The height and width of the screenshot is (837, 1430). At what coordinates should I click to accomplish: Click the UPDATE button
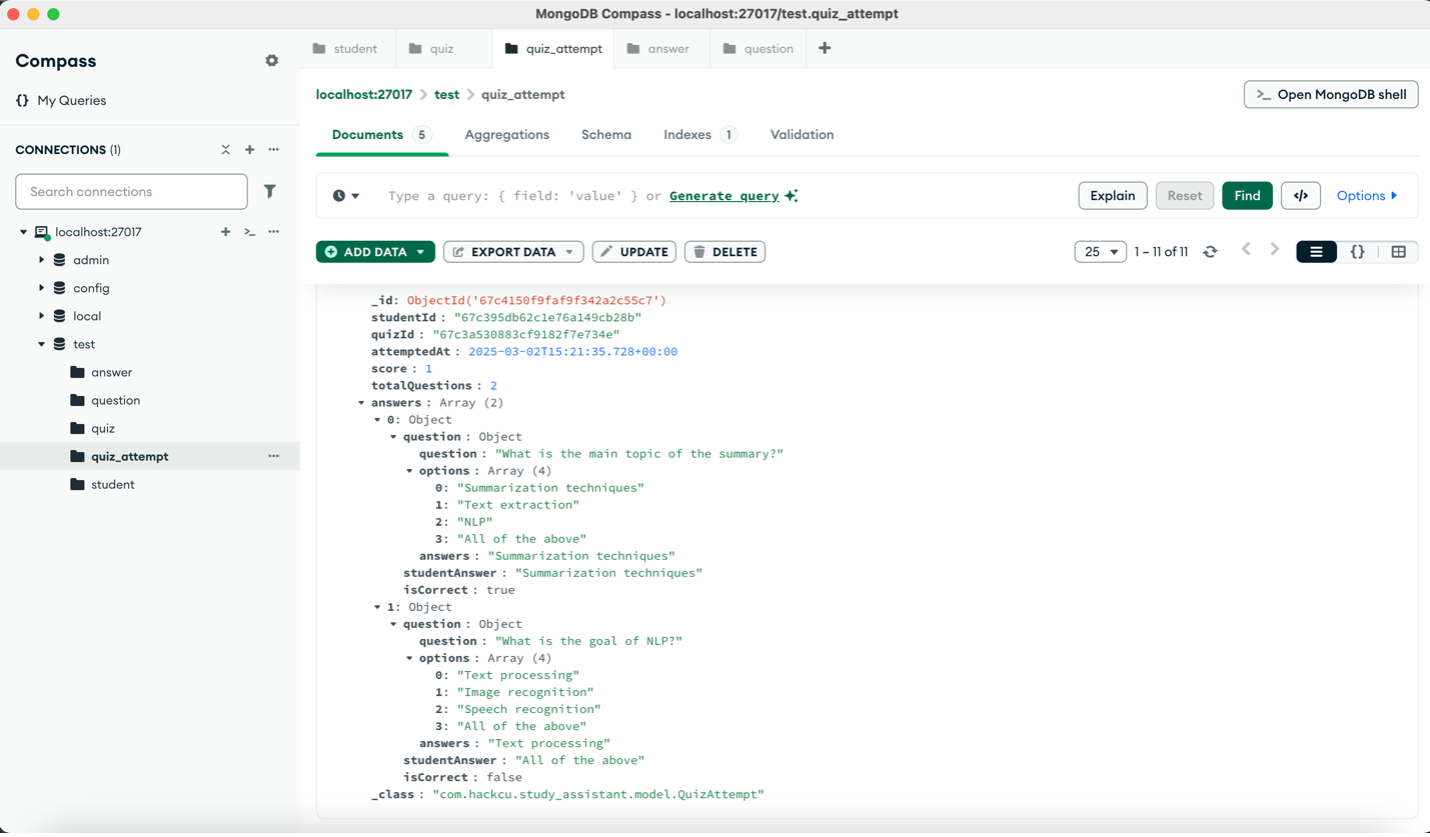point(635,252)
